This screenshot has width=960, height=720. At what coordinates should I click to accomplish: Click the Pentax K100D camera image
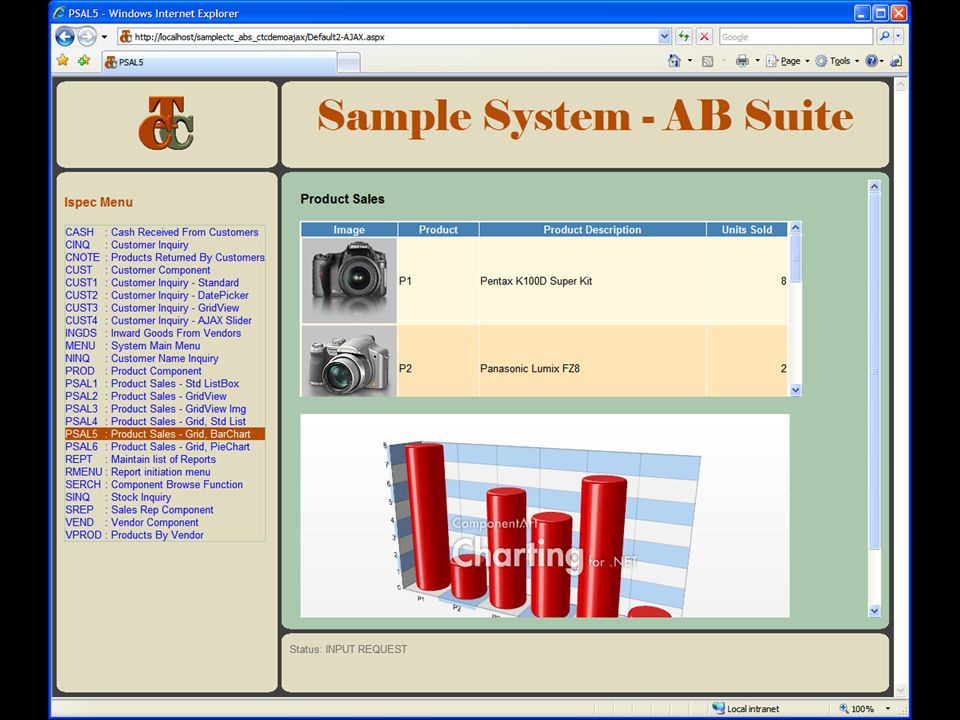[349, 281]
